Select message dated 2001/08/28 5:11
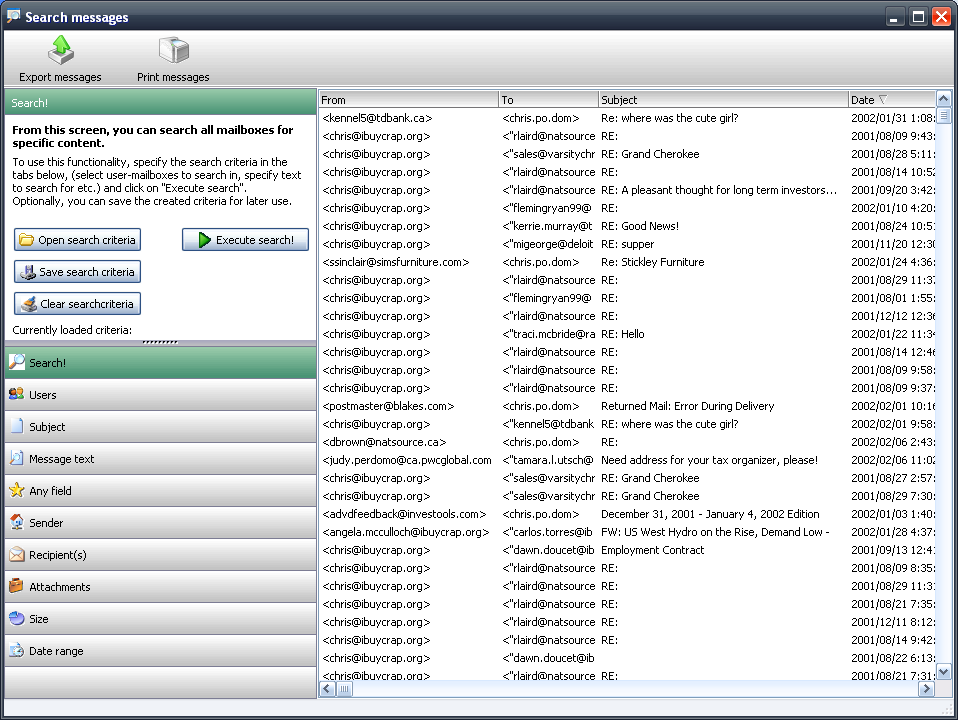Viewport: 958px width, 720px height. click(627, 154)
